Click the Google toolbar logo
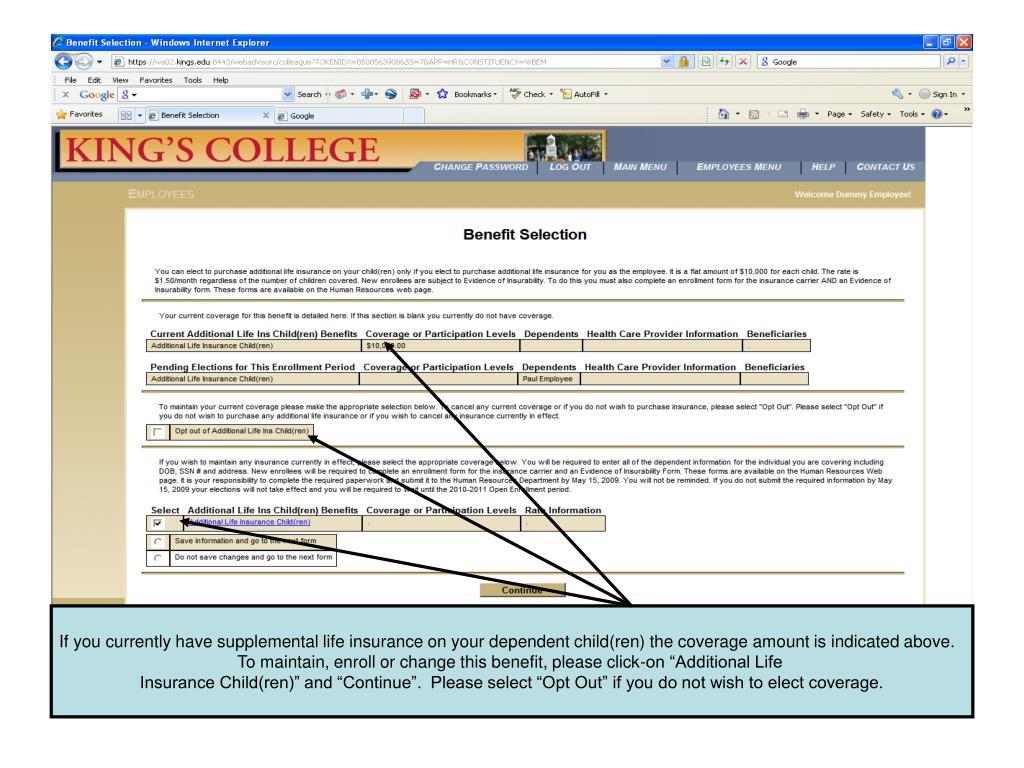This screenshot has width=1024, height=768. click(97, 95)
